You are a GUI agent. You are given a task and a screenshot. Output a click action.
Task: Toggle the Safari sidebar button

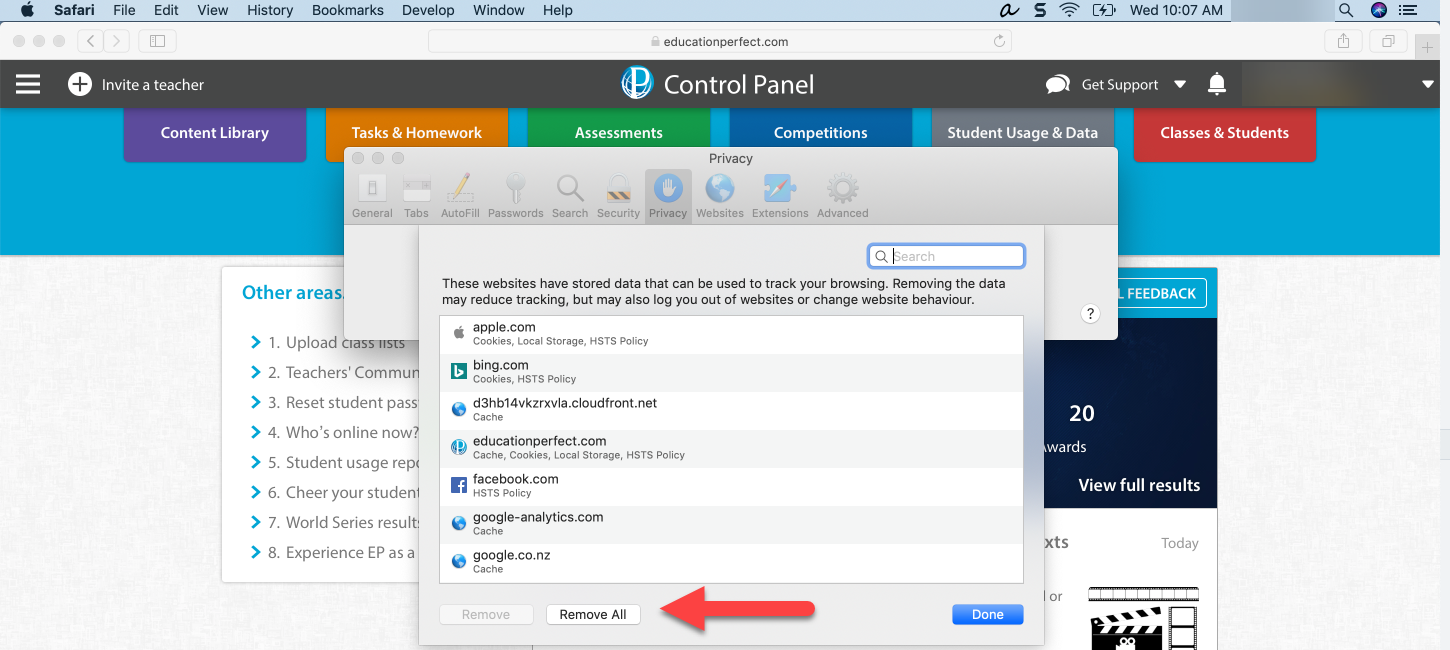click(157, 41)
